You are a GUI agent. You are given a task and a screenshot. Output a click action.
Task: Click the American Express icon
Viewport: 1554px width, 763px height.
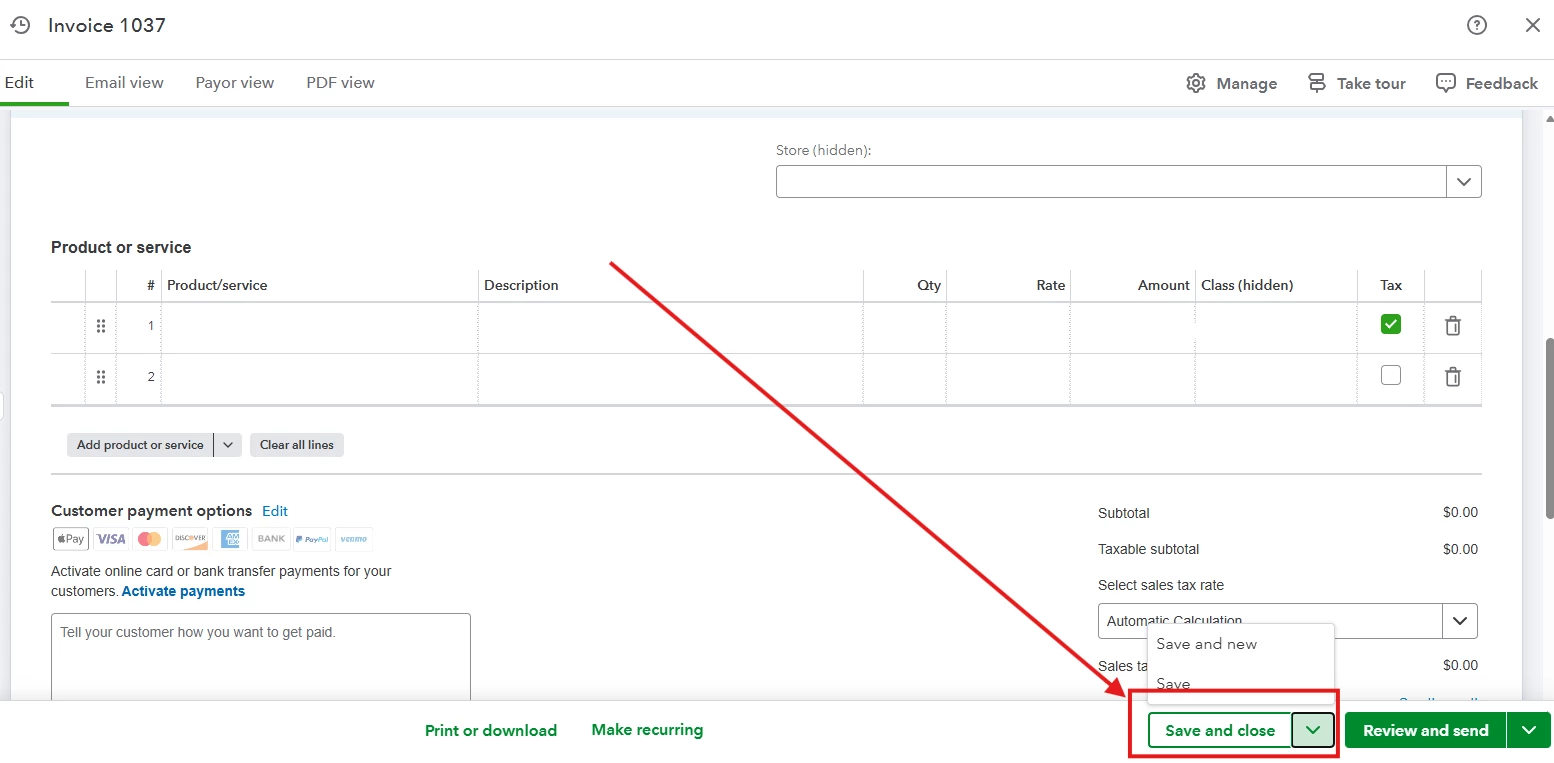[x=230, y=539]
